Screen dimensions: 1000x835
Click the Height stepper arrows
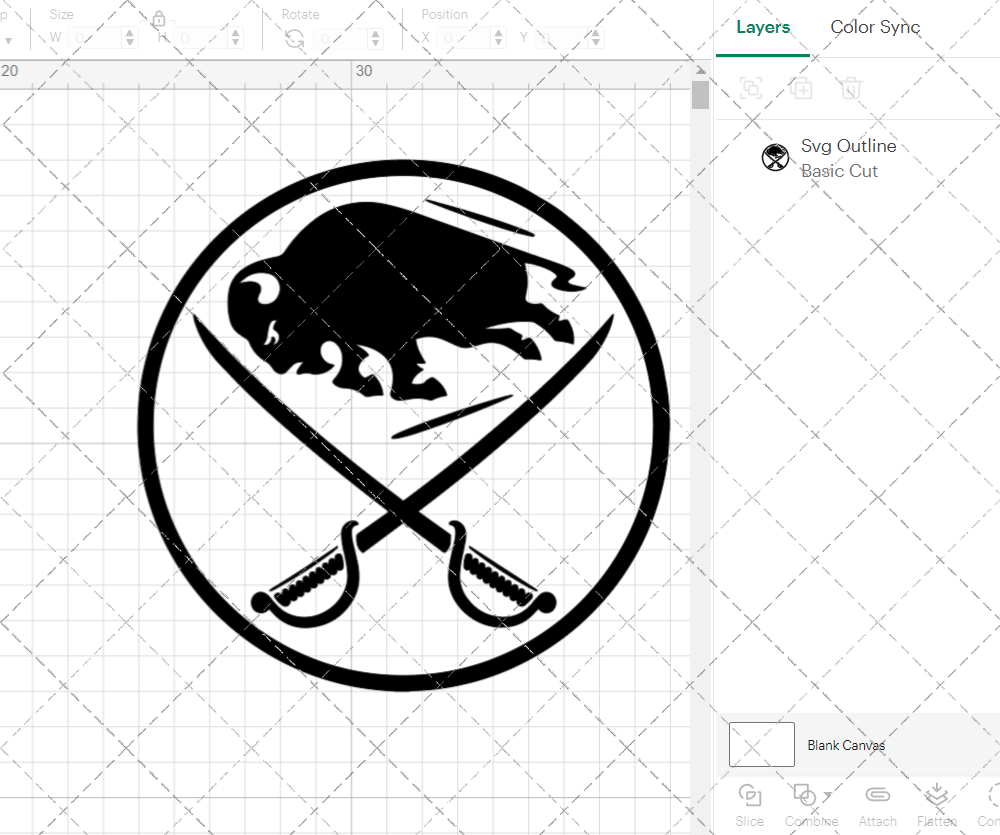click(235, 38)
